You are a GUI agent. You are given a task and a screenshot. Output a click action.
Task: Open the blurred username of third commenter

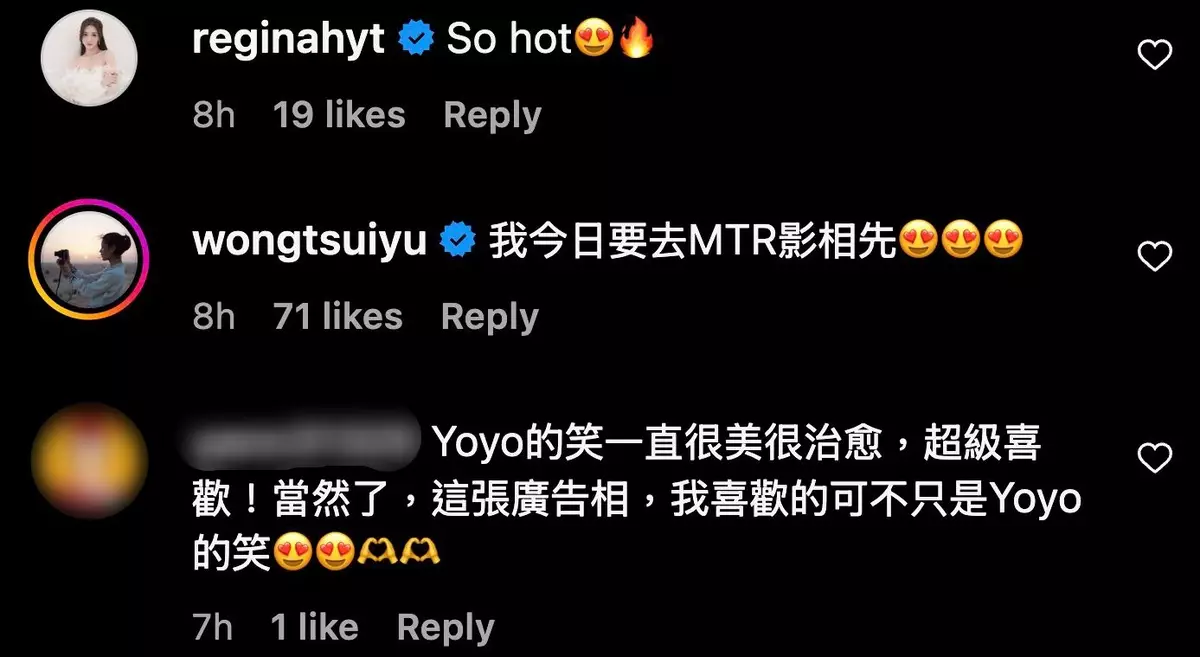pyautogui.click(x=308, y=442)
